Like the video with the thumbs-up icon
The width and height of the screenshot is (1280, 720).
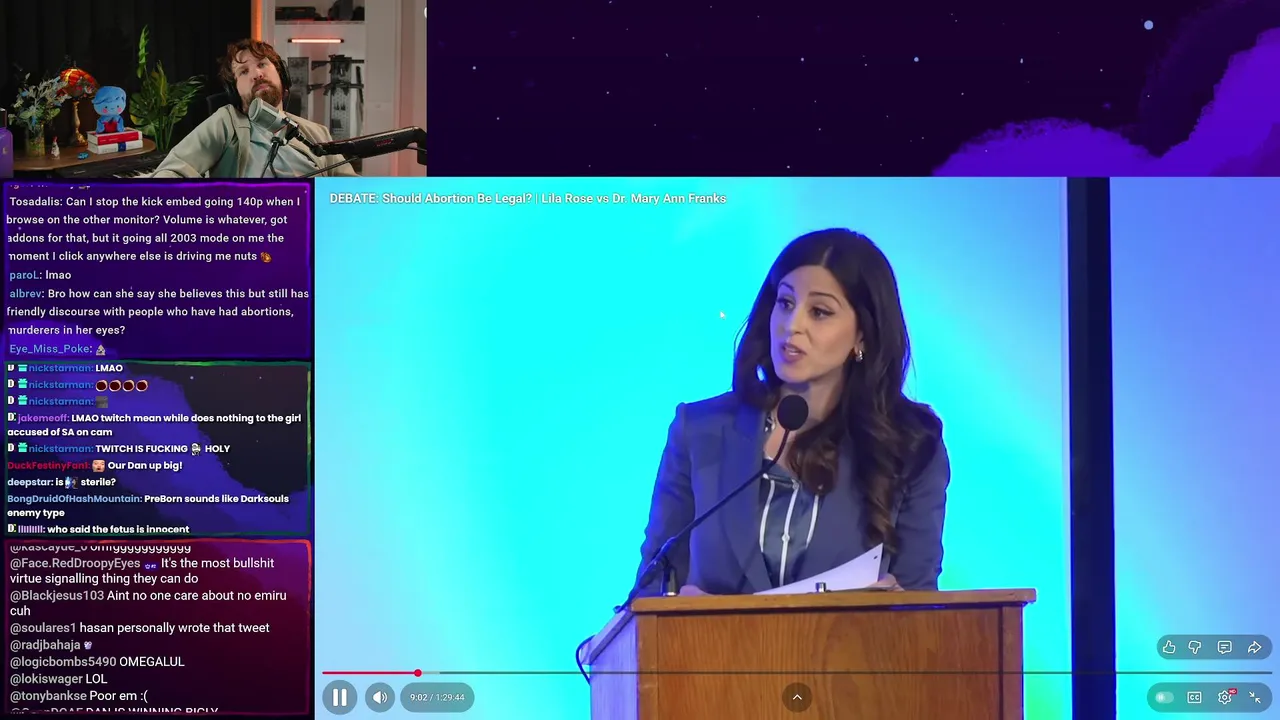pos(1169,648)
